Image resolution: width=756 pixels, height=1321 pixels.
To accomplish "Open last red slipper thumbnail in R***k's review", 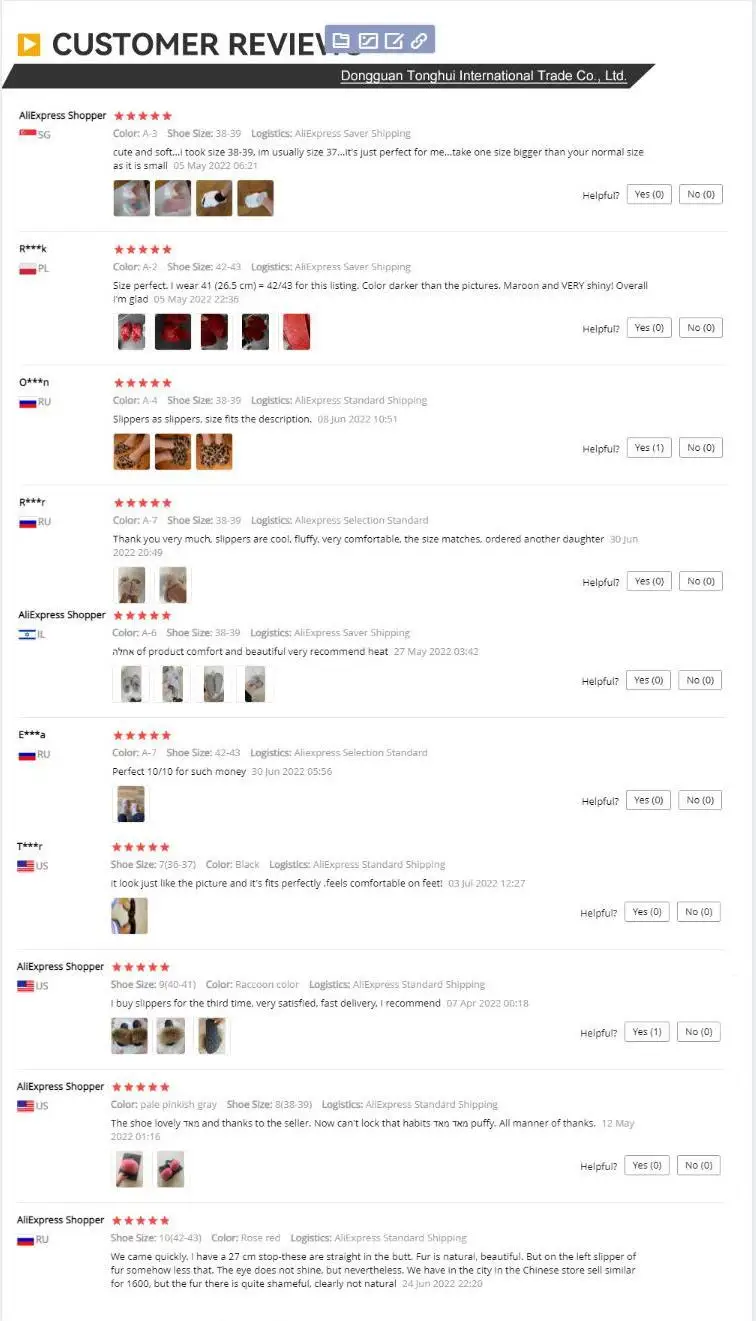I will click(x=296, y=332).
